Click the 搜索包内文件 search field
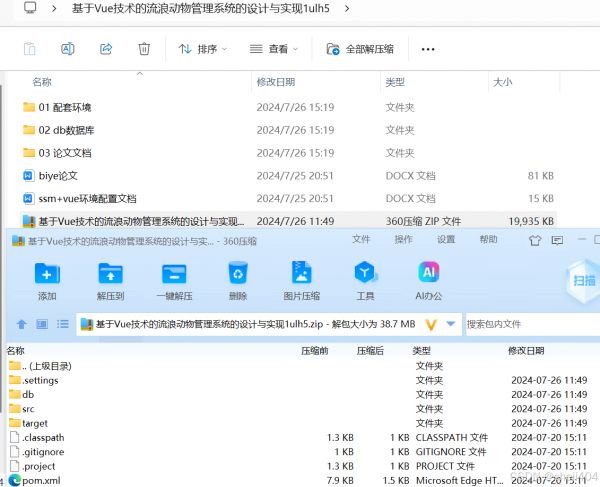 tap(533, 324)
